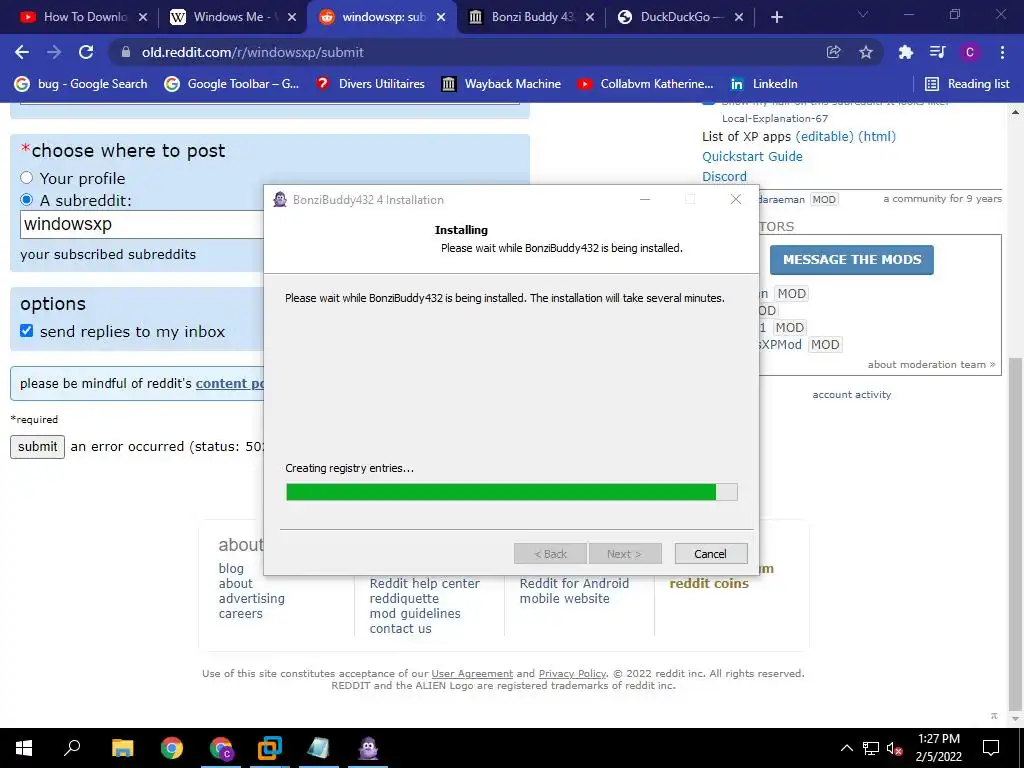Select the Your profile radio button
This screenshot has height=768, width=1024.
(27, 178)
